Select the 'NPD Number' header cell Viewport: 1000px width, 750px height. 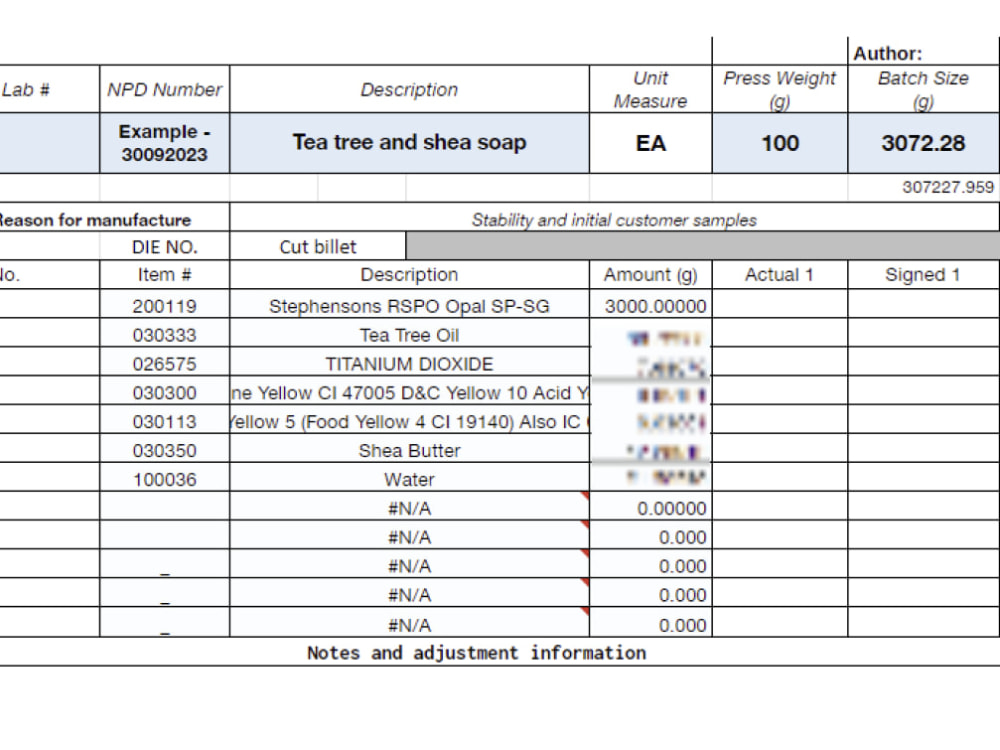pos(165,89)
